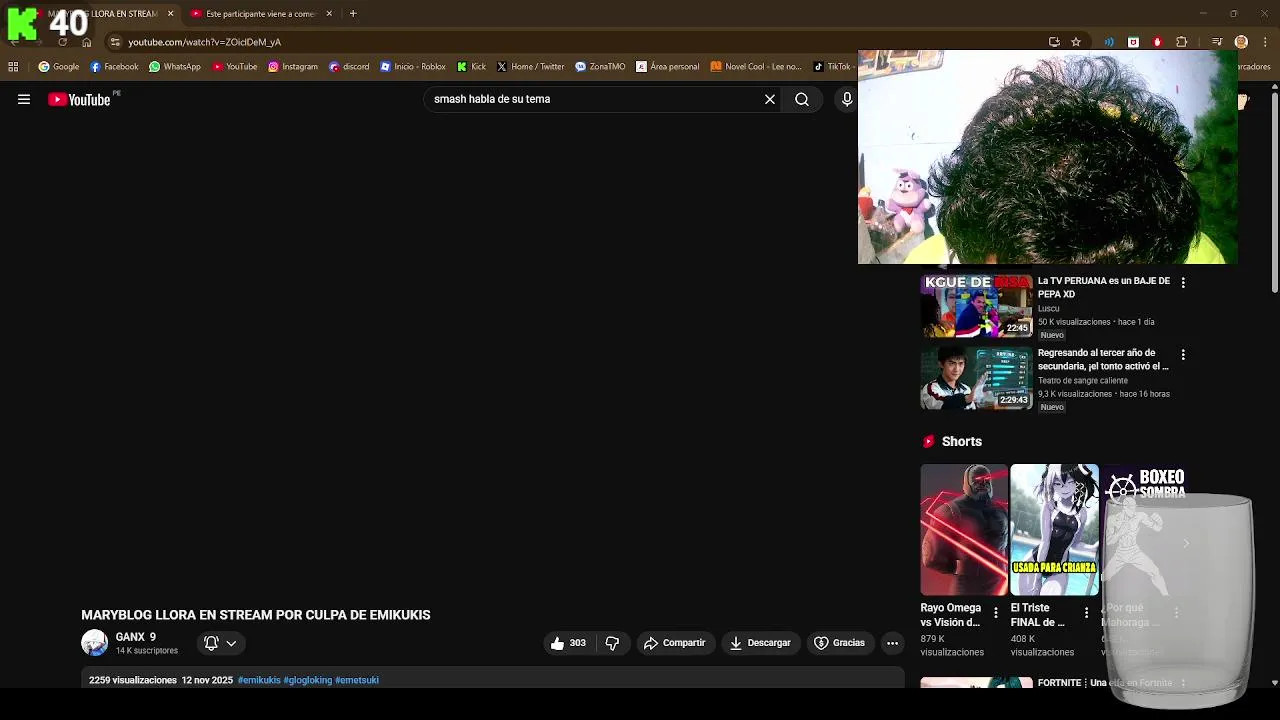Screen dimensions: 1280x720
Task: Open the Facebook bookmark
Action: 114,67
